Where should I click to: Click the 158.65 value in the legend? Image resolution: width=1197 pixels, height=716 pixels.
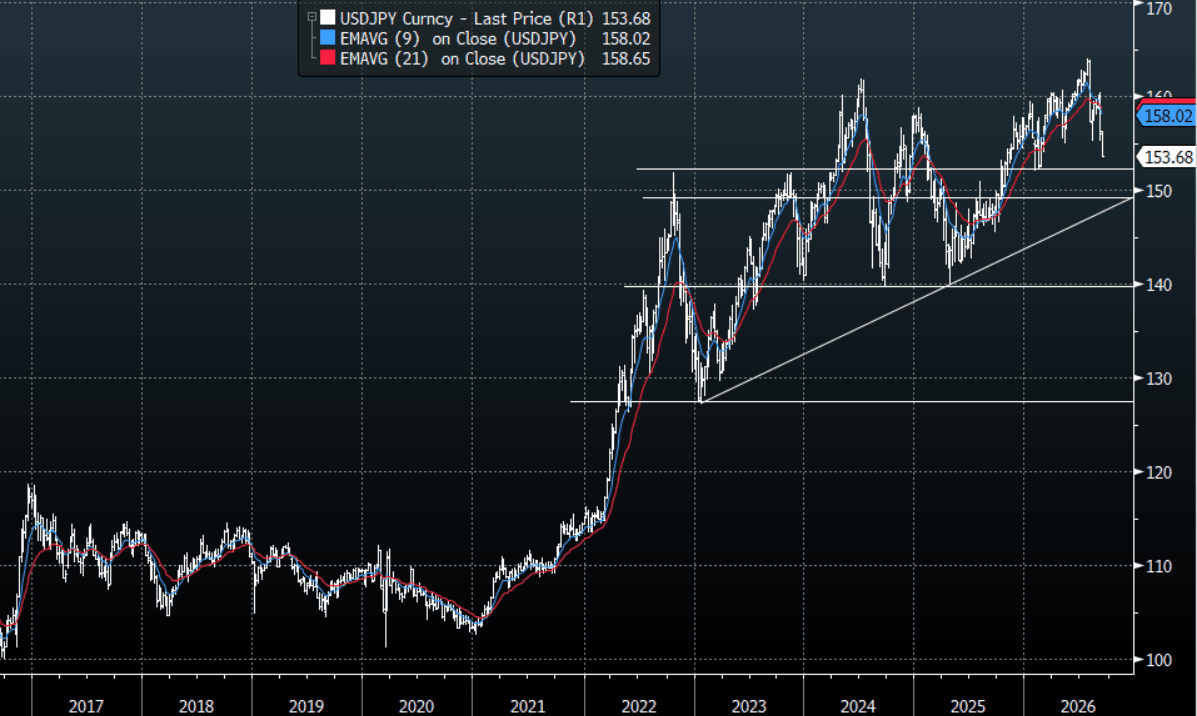[626, 59]
